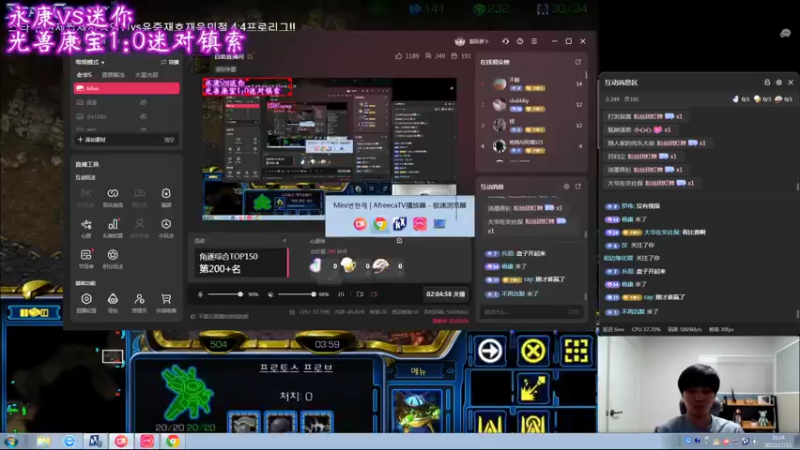
Task: Click the webcam feed thumbnail
Action: click(x=698, y=384)
